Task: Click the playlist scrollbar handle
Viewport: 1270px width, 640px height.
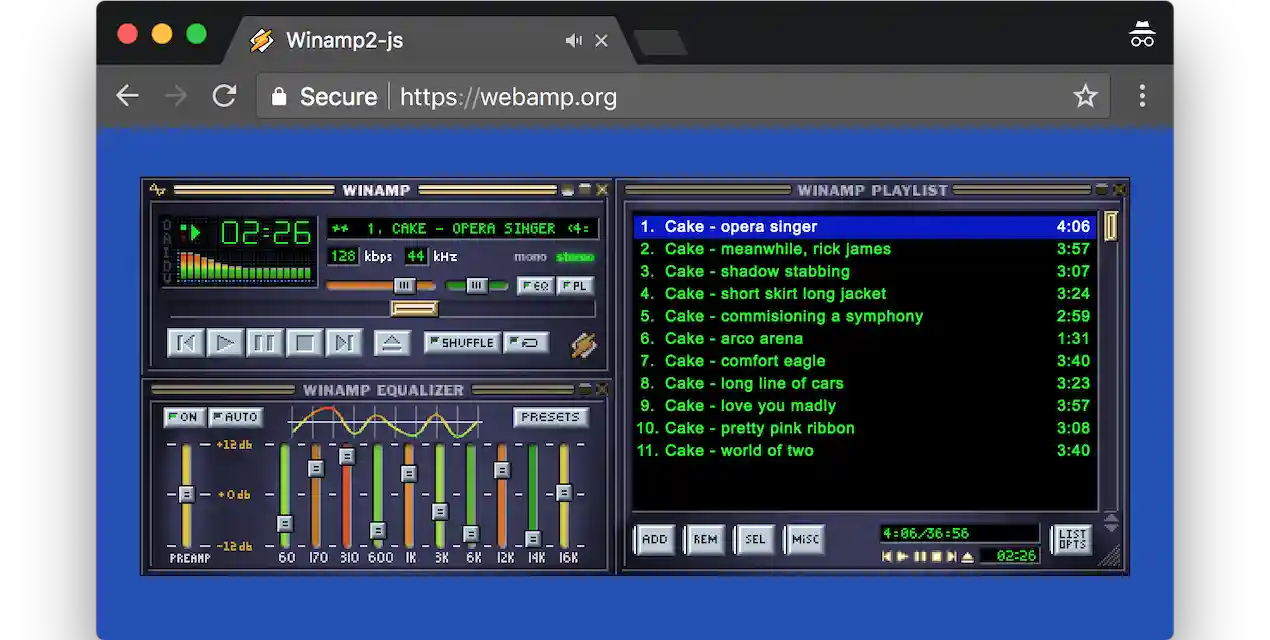Action: tap(1110, 226)
